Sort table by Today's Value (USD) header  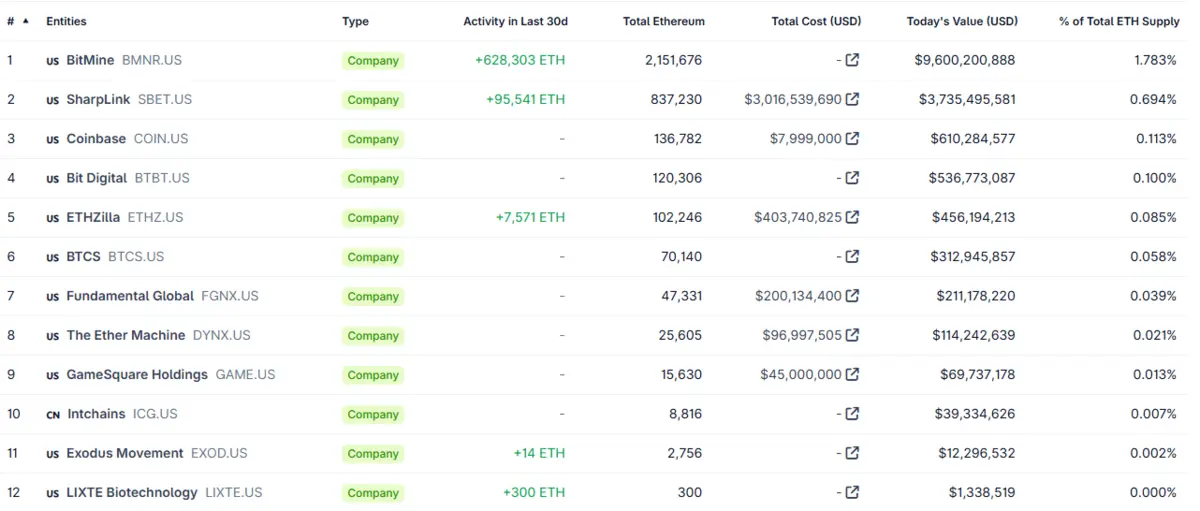point(961,21)
